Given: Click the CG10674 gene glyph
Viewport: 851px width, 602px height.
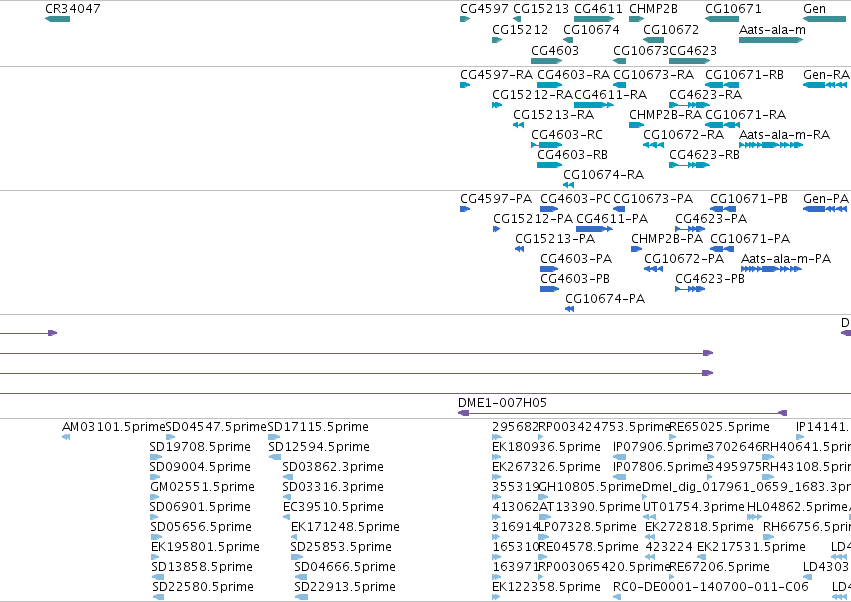Looking at the screenshot, I should tap(568, 40).
